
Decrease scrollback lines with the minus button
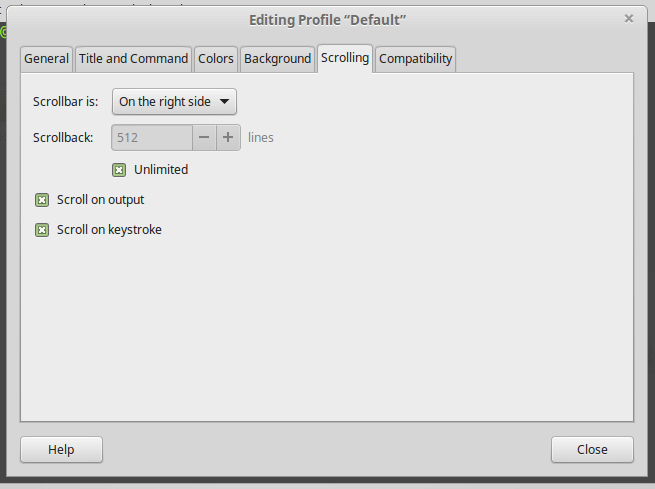point(204,137)
